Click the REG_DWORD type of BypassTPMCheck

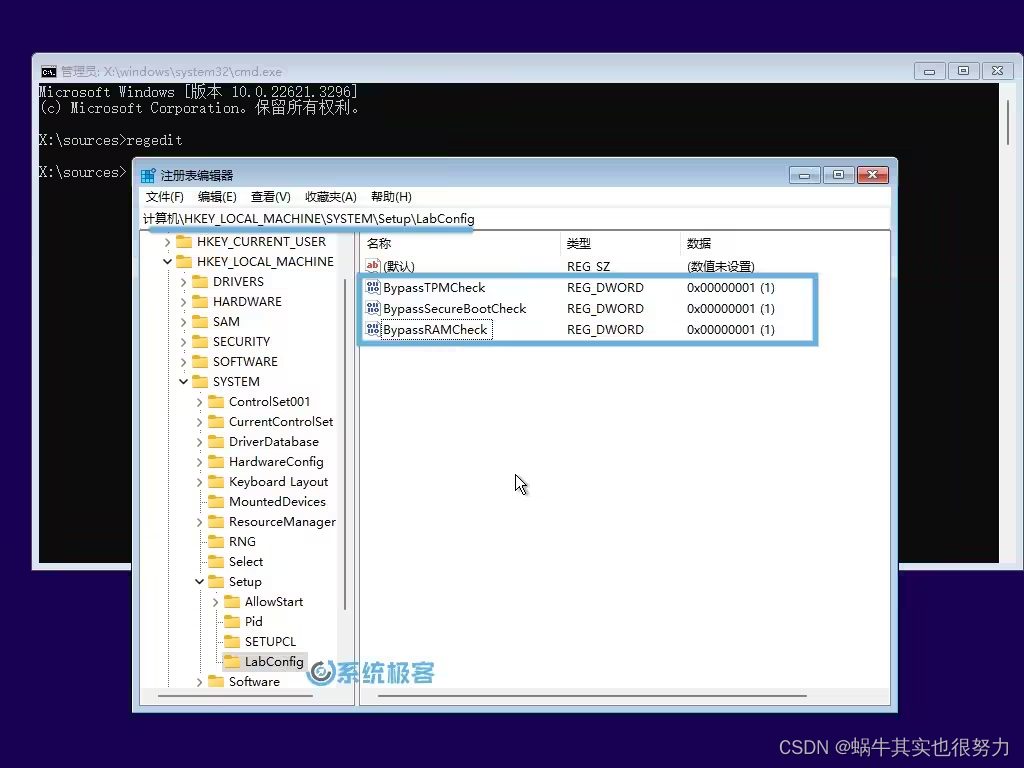605,287
